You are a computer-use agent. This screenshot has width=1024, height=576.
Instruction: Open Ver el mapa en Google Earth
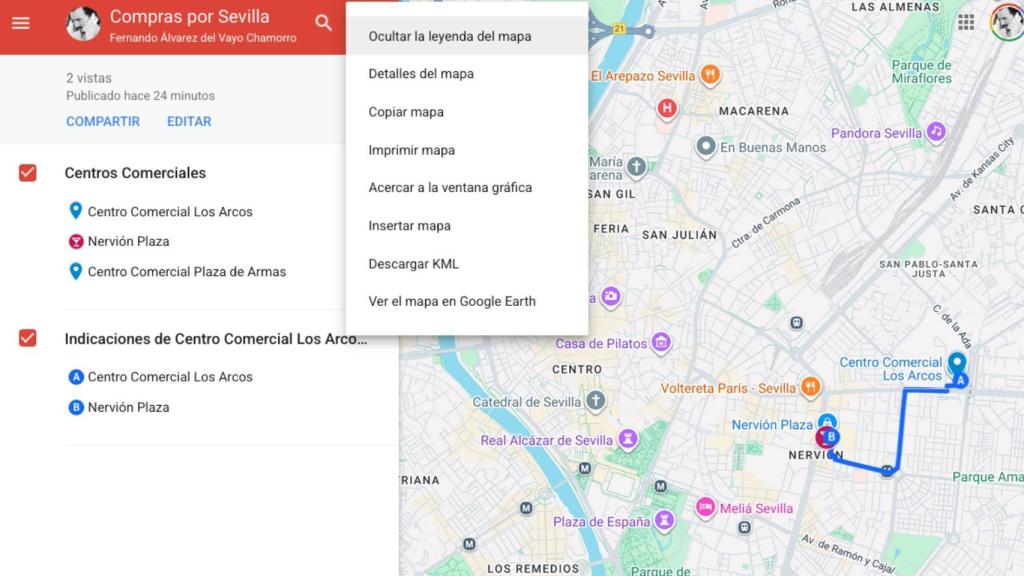(x=452, y=301)
